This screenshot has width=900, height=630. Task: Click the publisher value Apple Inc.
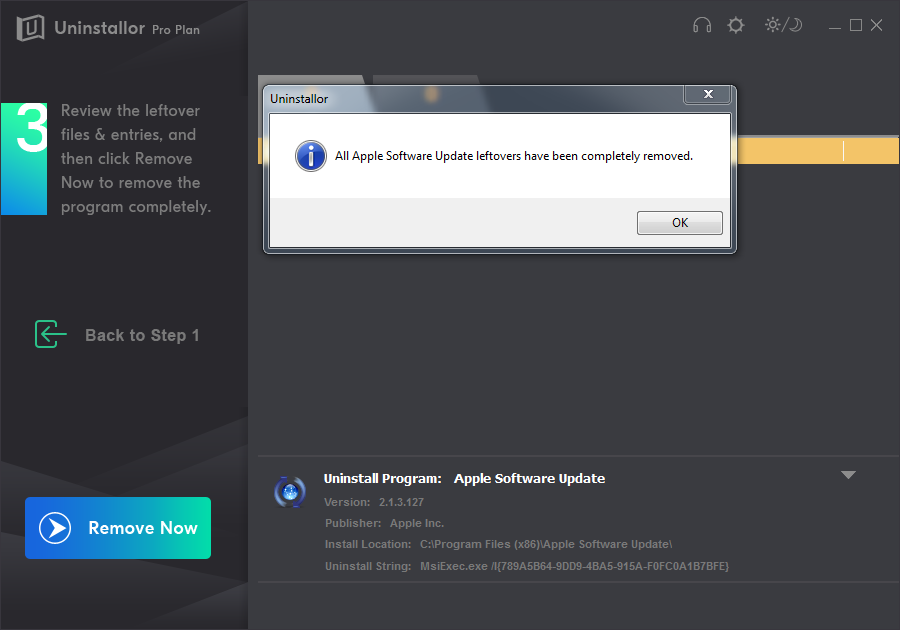coord(417,523)
